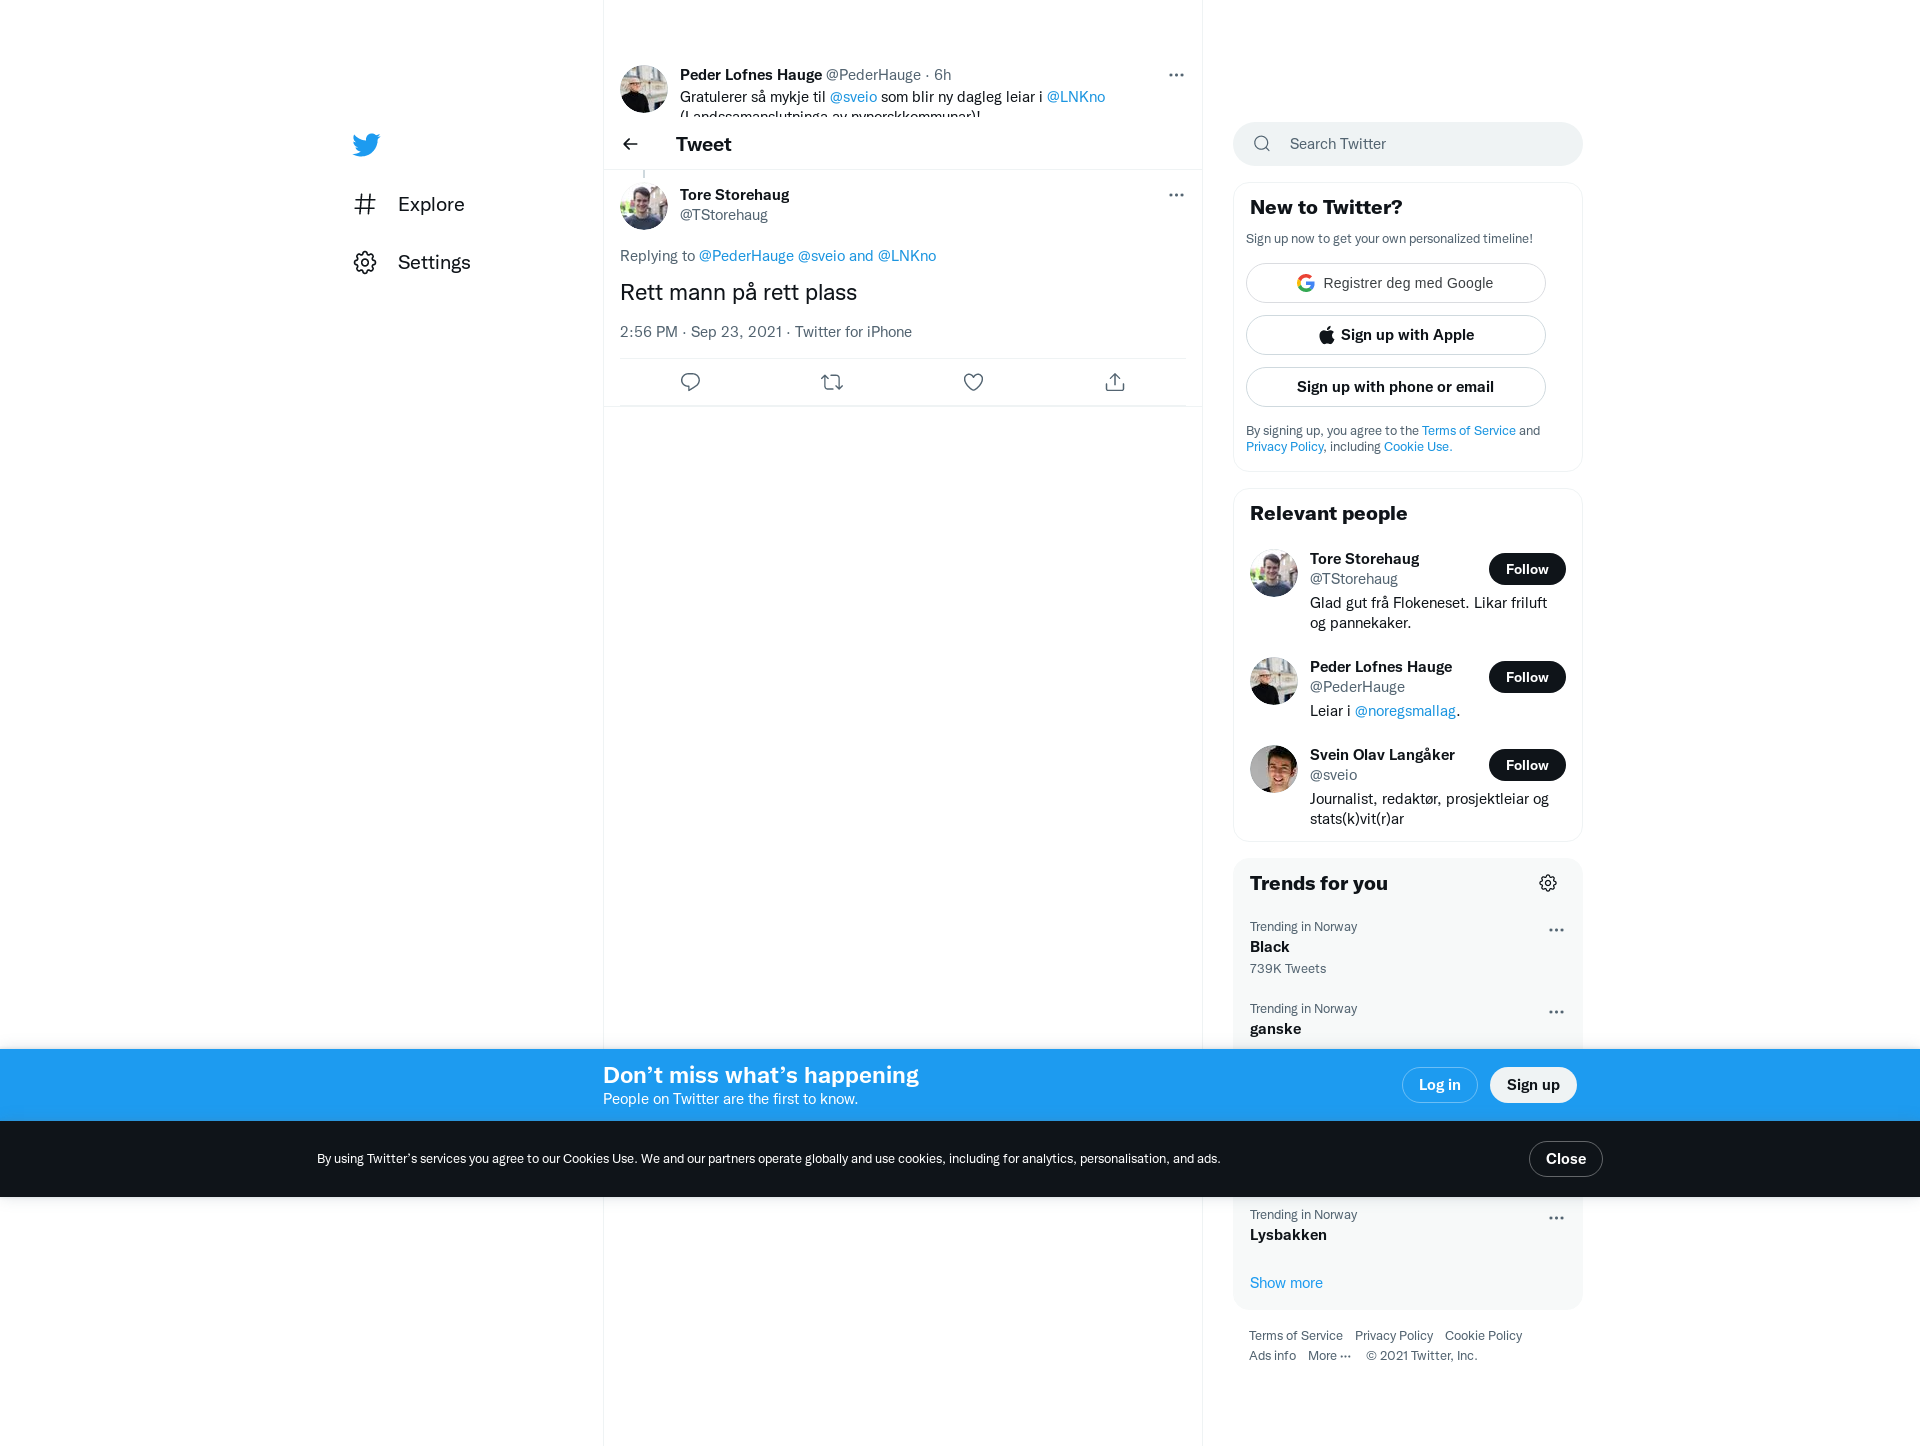The height and width of the screenshot is (1446, 1920).
Task: Focus the Search Twitter field
Action: pyautogui.click(x=1408, y=144)
